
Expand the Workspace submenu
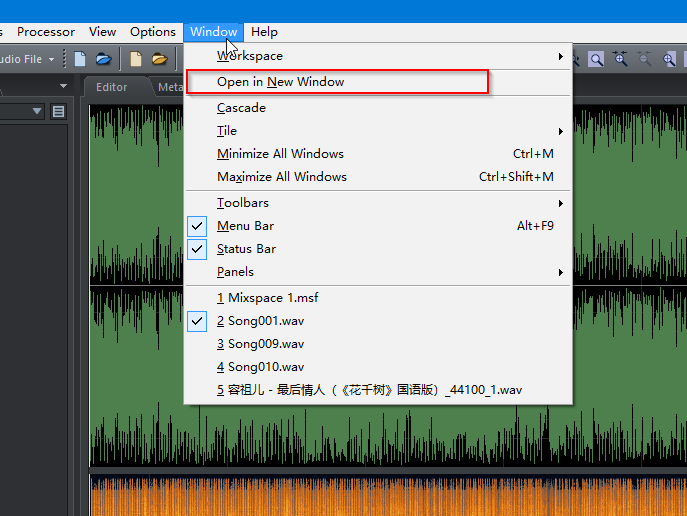coord(250,56)
